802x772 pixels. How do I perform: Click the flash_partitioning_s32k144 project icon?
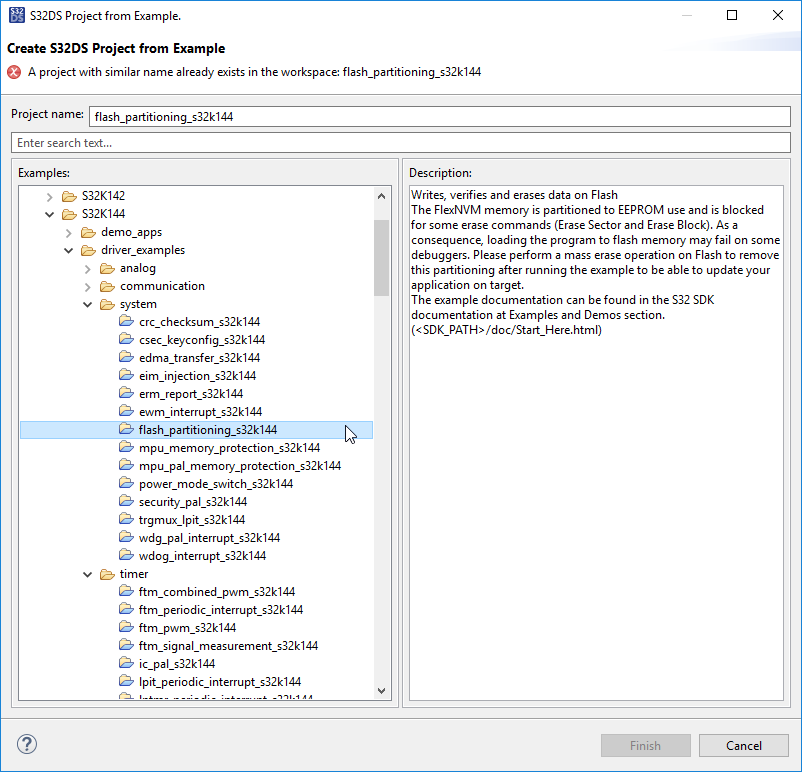coord(126,429)
